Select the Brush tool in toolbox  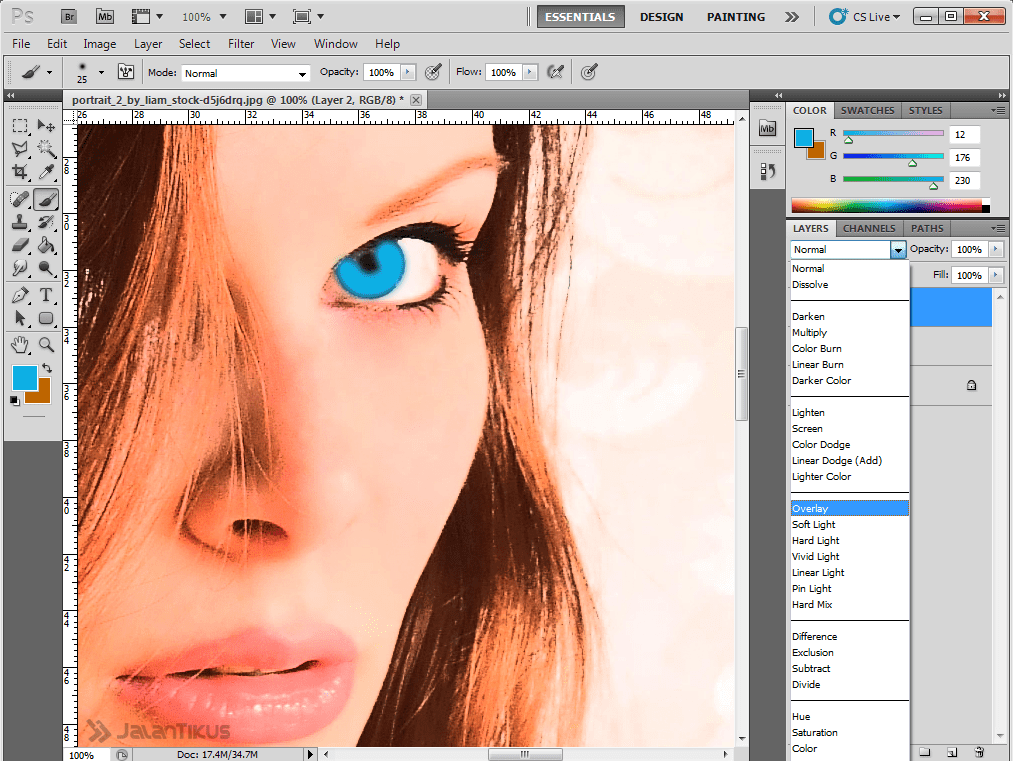46,200
